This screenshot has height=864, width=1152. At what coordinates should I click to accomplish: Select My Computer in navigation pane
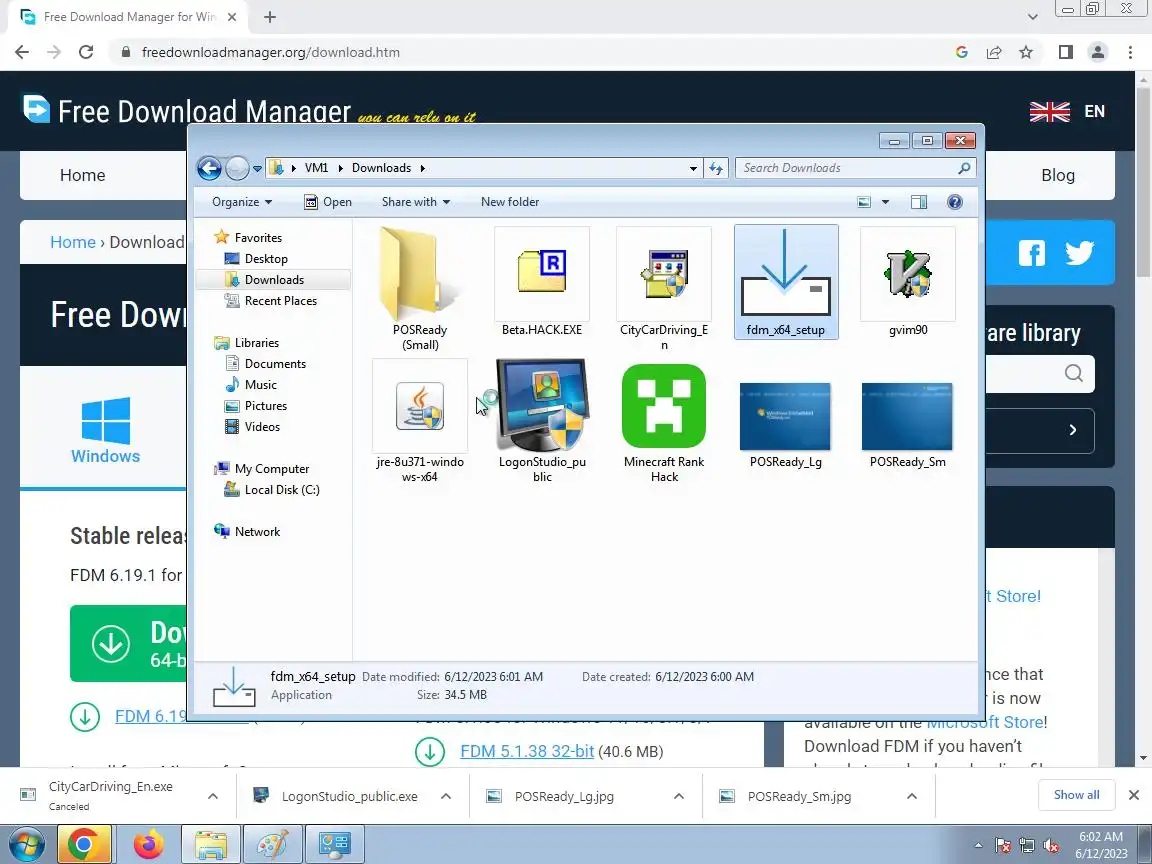tap(272, 469)
